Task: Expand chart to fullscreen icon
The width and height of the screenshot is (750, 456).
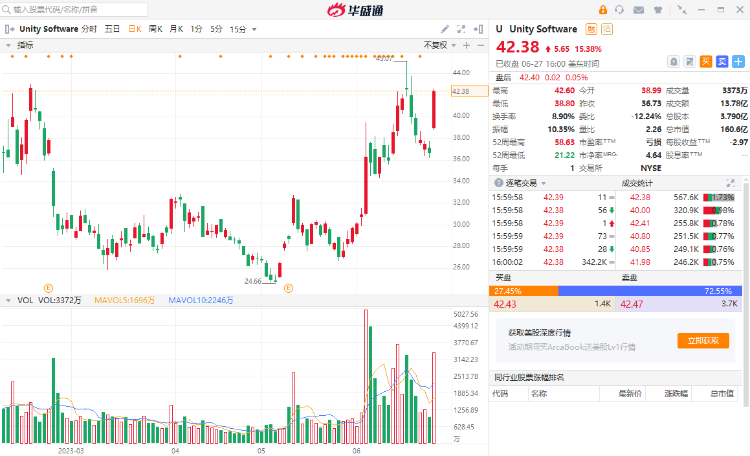Action: tap(461, 29)
